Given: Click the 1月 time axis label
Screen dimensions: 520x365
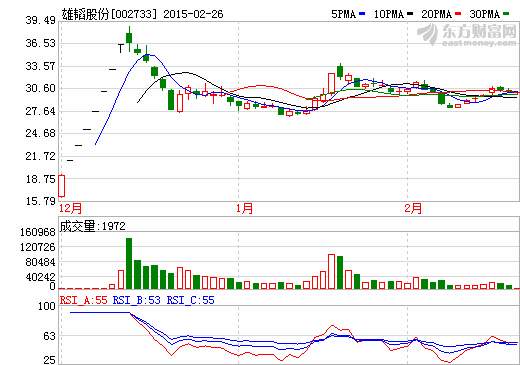Looking at the screenshot, I should [245, 209].
